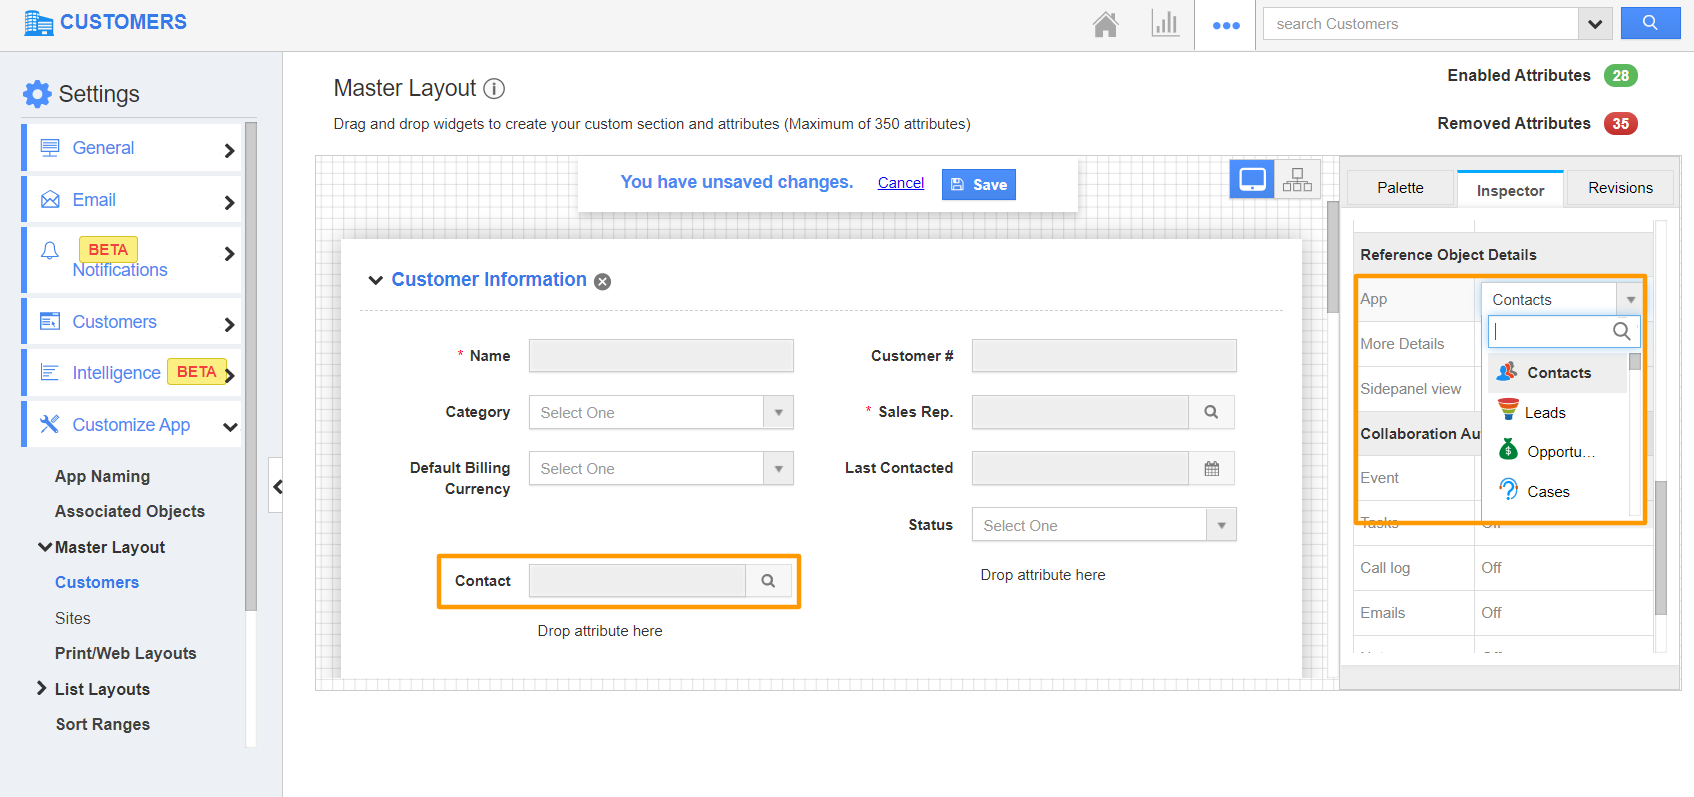Expand the List Layouts tree item
This screenshot has height=797, width=1694.
coord(42,688)
